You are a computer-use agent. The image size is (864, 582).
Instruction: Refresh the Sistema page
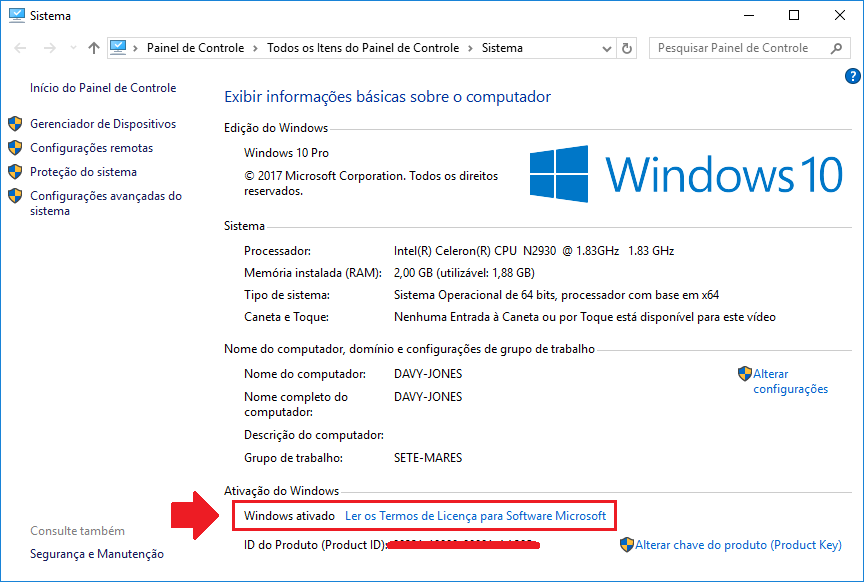[x=627, y=48]
